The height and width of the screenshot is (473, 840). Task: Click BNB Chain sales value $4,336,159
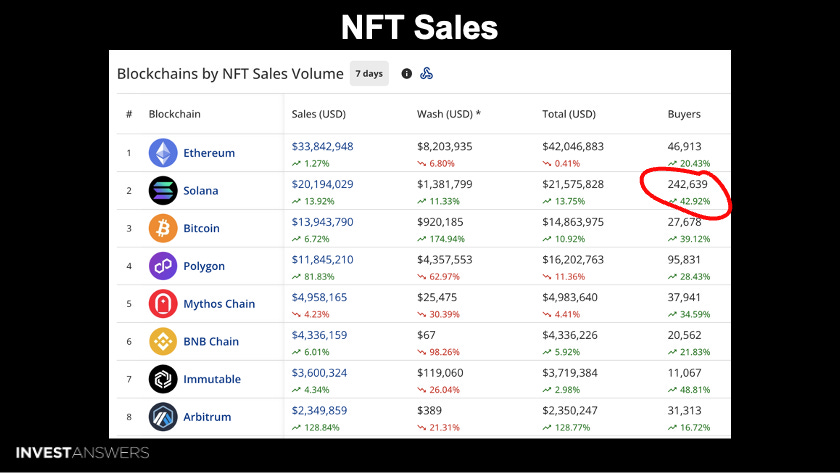pos(319,335)
